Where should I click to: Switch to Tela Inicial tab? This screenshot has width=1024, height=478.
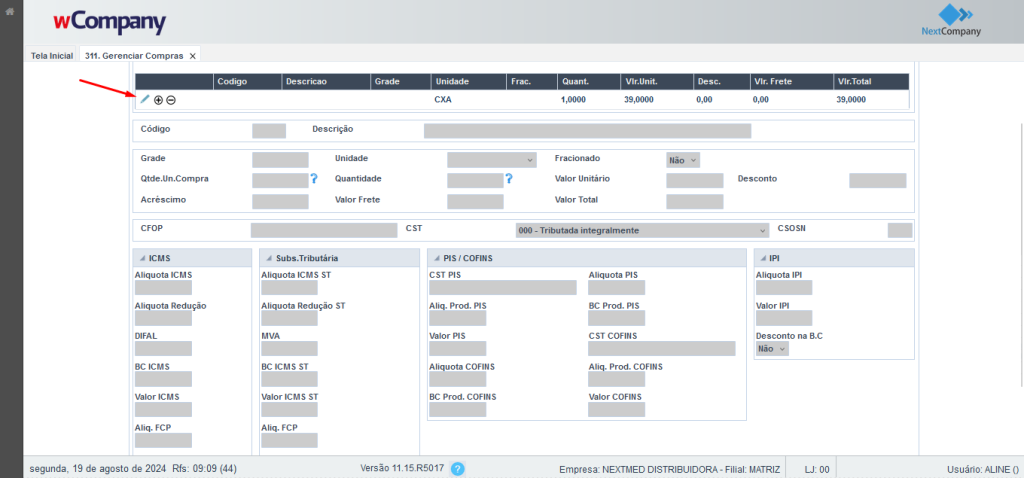point(52,56)
